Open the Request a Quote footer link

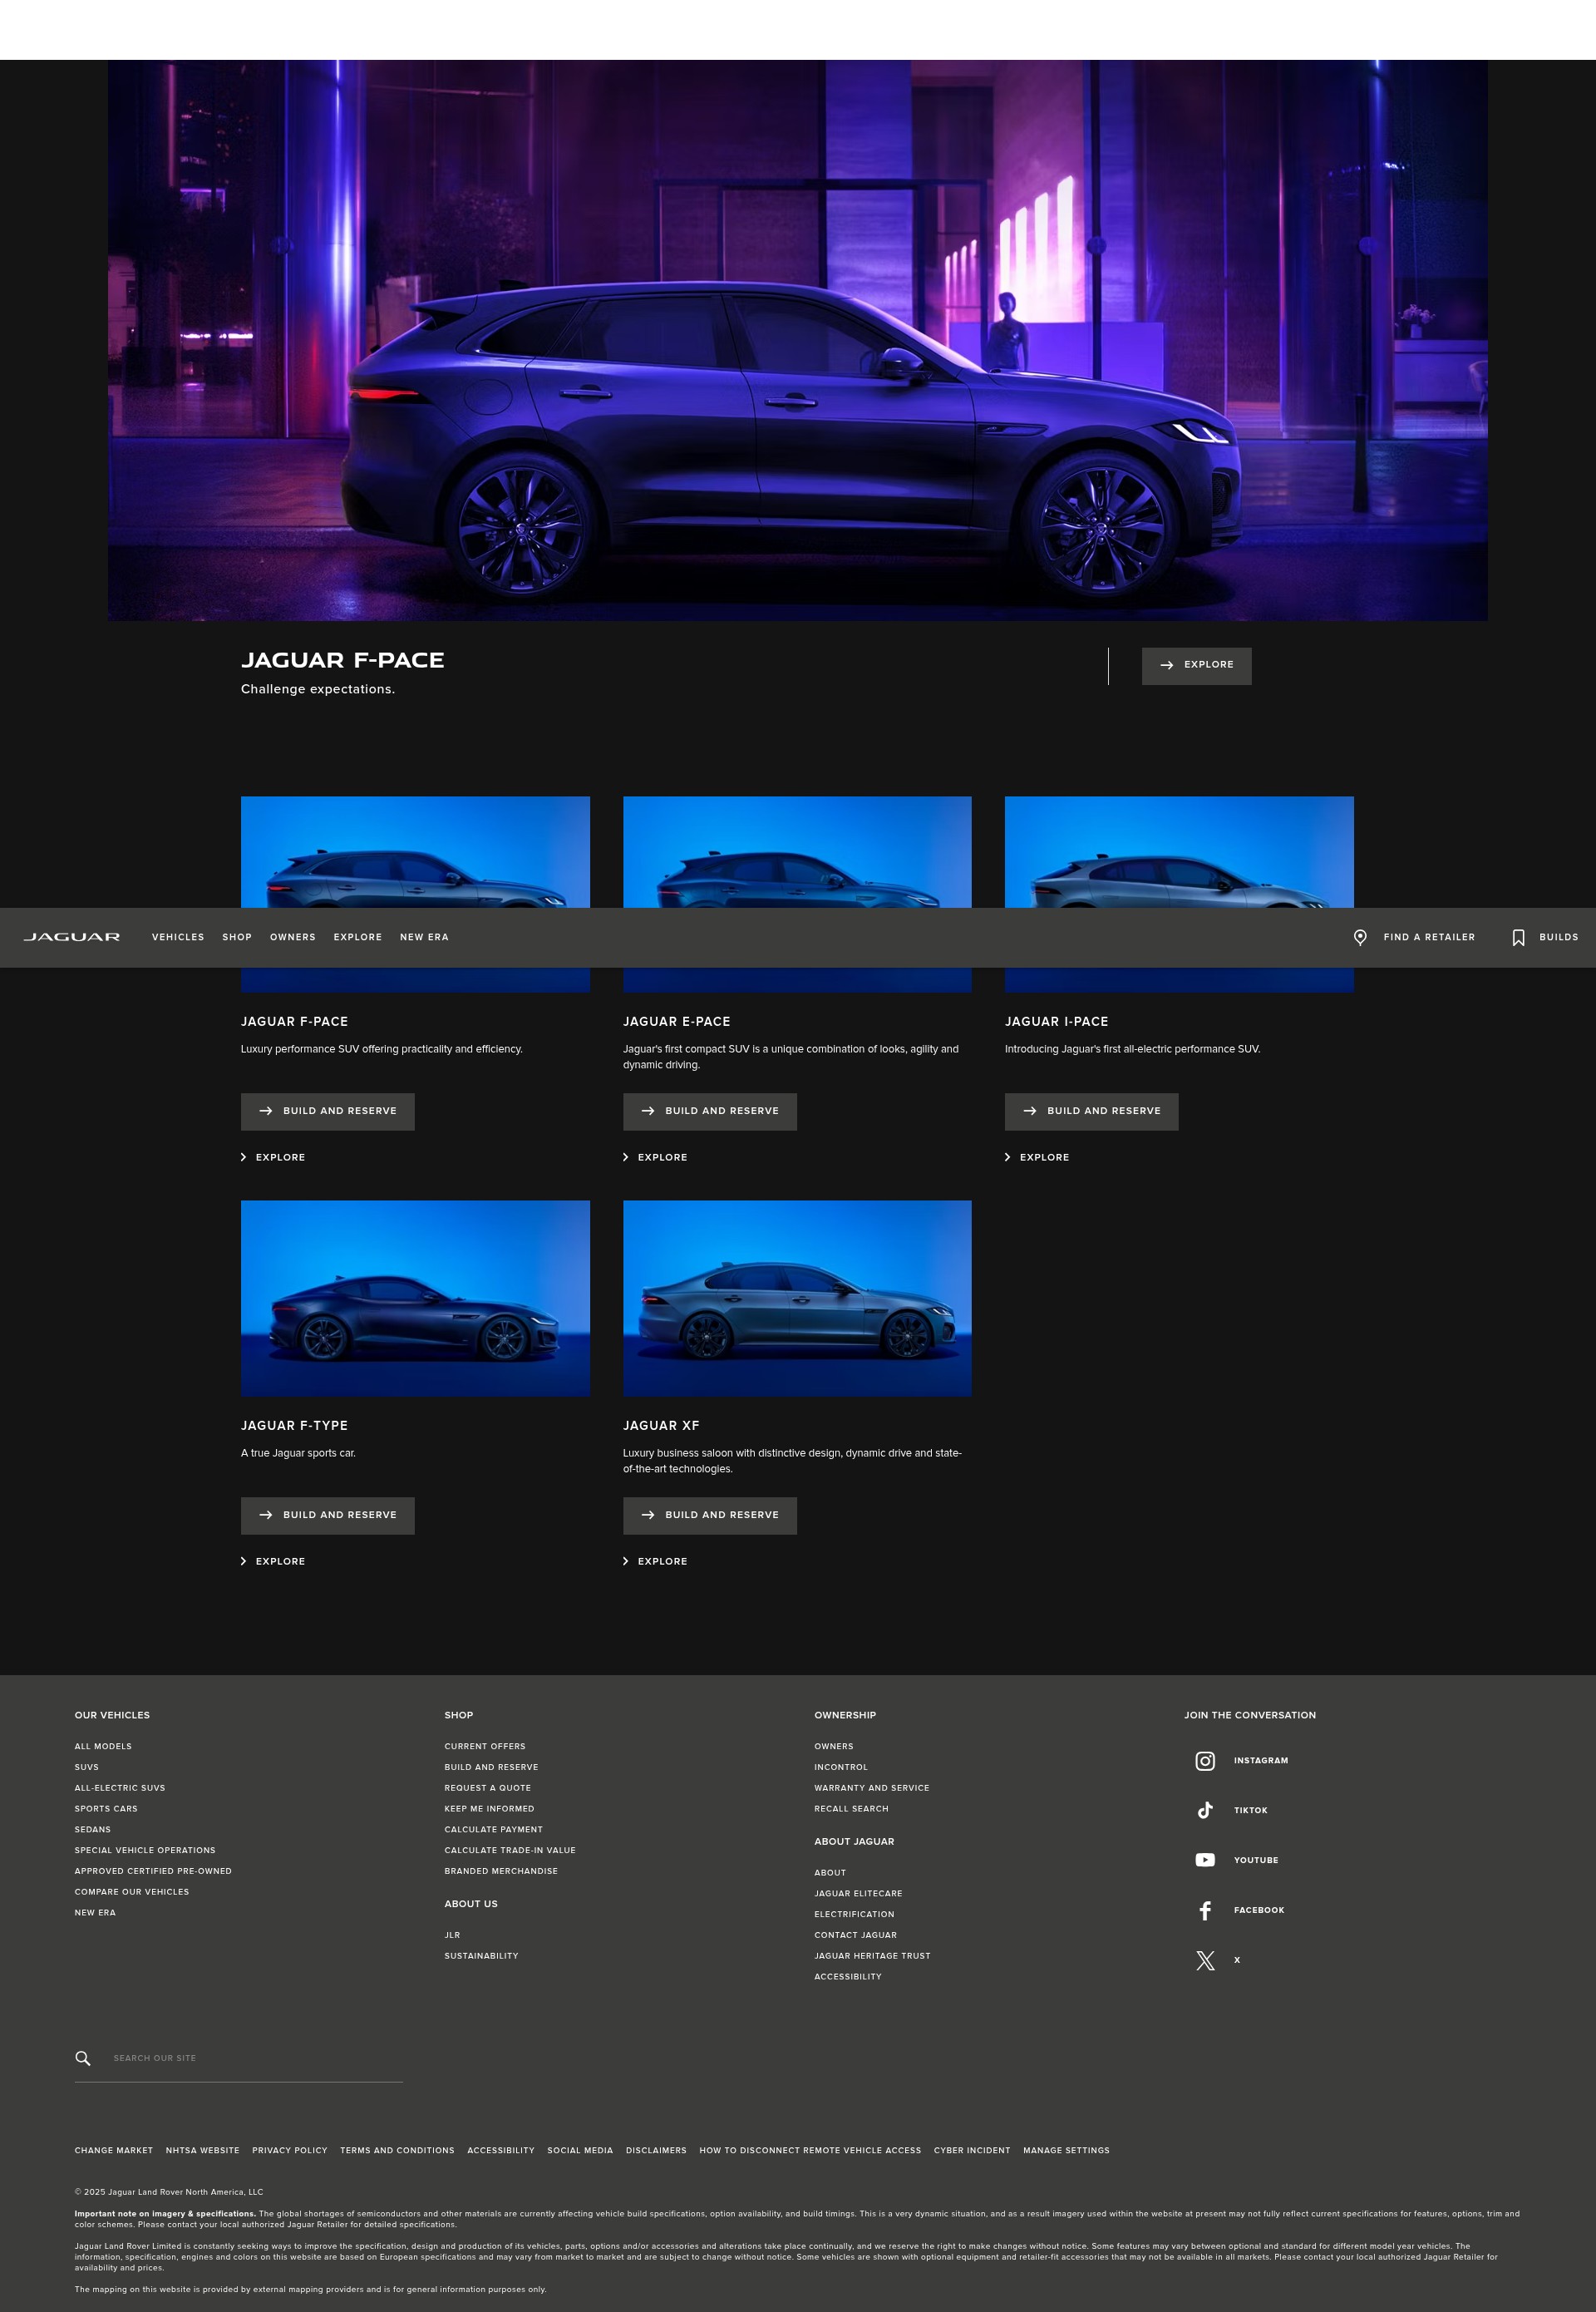click(488, 1788)
